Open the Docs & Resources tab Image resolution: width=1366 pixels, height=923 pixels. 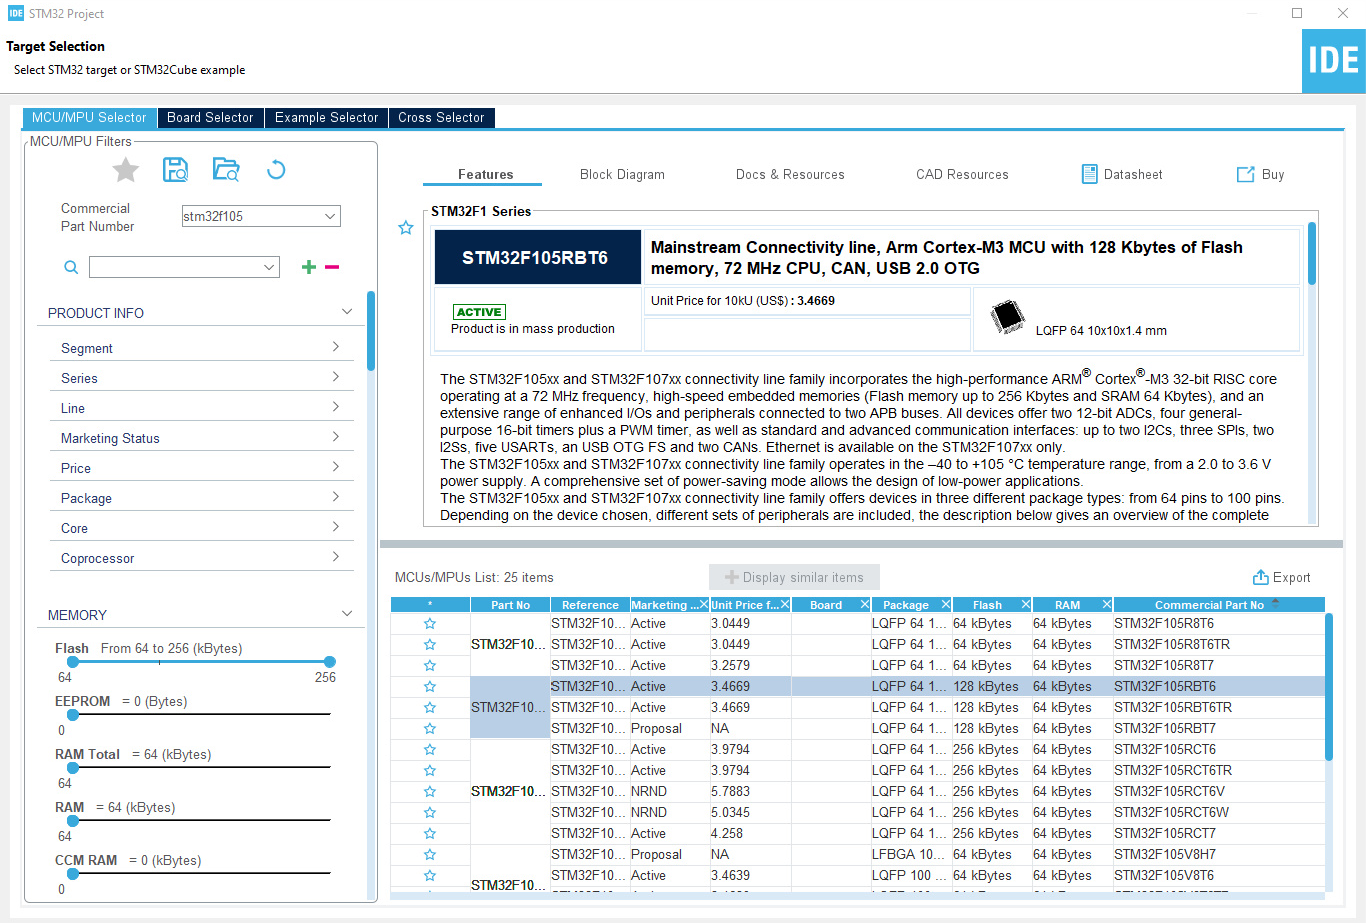tap(790, 174)
